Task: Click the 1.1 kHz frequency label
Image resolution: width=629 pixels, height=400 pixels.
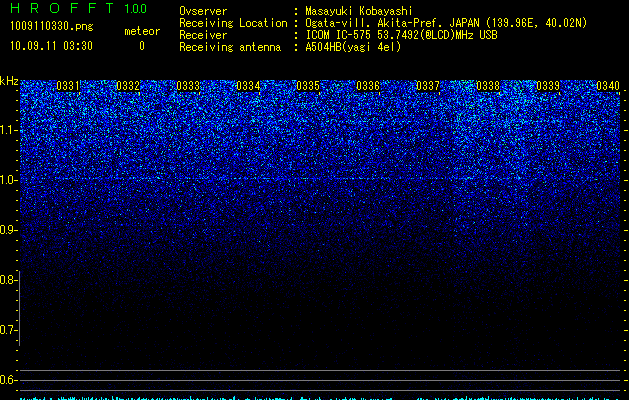Action: 7,130
